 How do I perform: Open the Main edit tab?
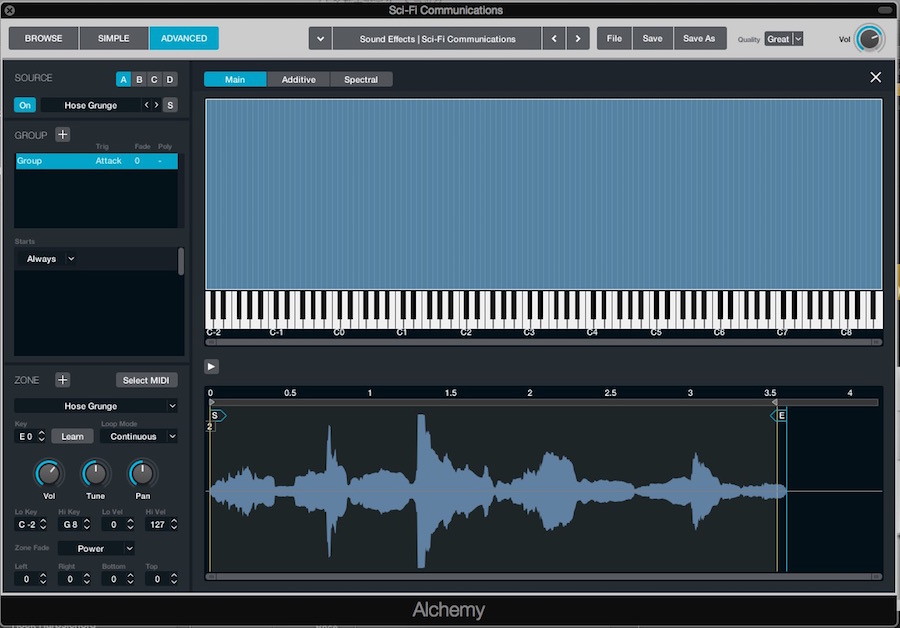pos(235,79)
